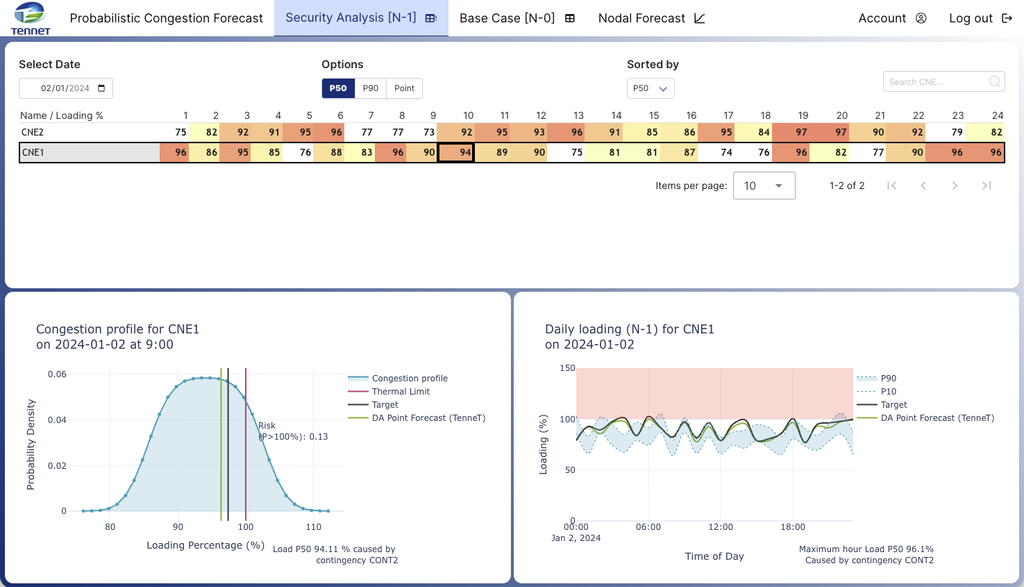Go to next page arrow
Viewport: 1024px width, 587px height.
(955, 186)
